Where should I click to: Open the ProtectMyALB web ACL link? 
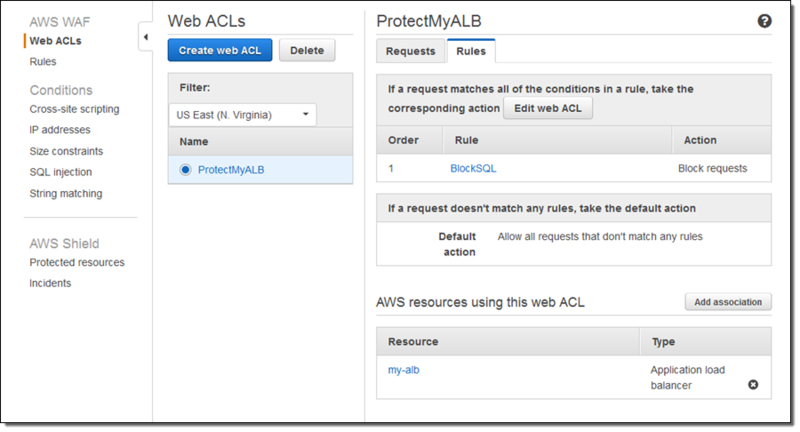point(231,170)
